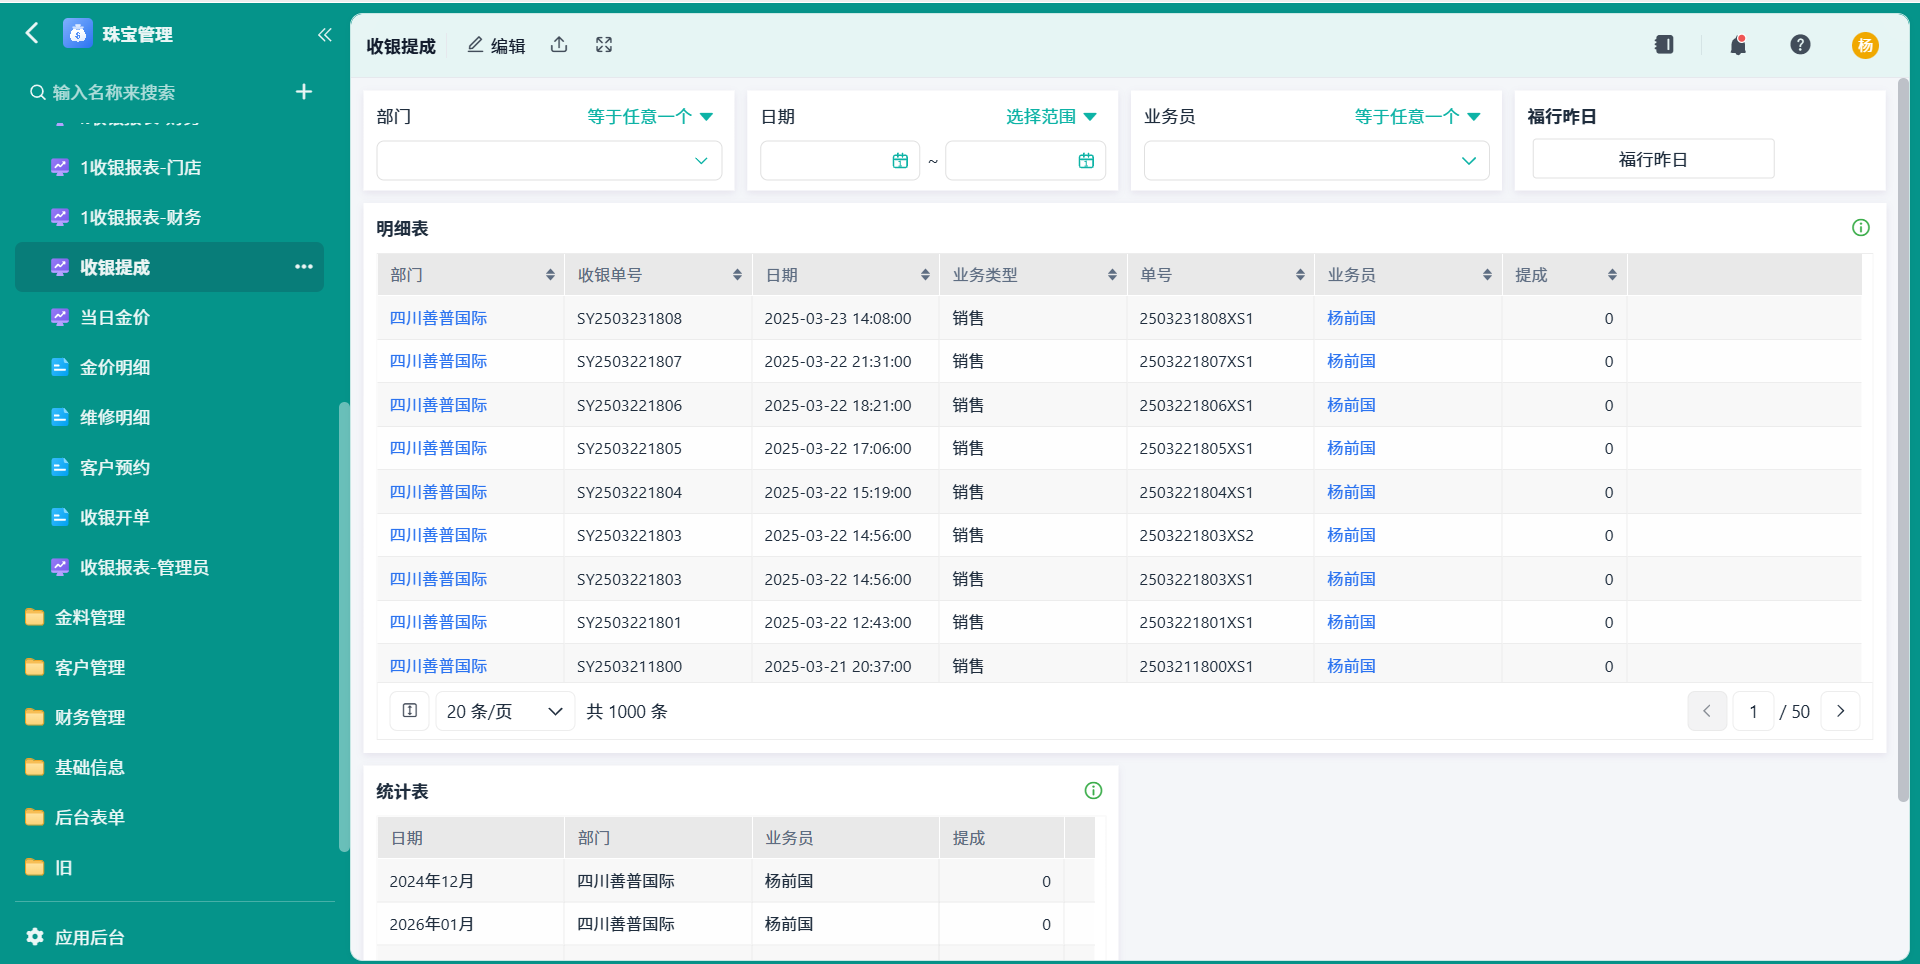The image size is (1920, 964).
Task: Click the share/export icon in header
Action: point(559,45)
